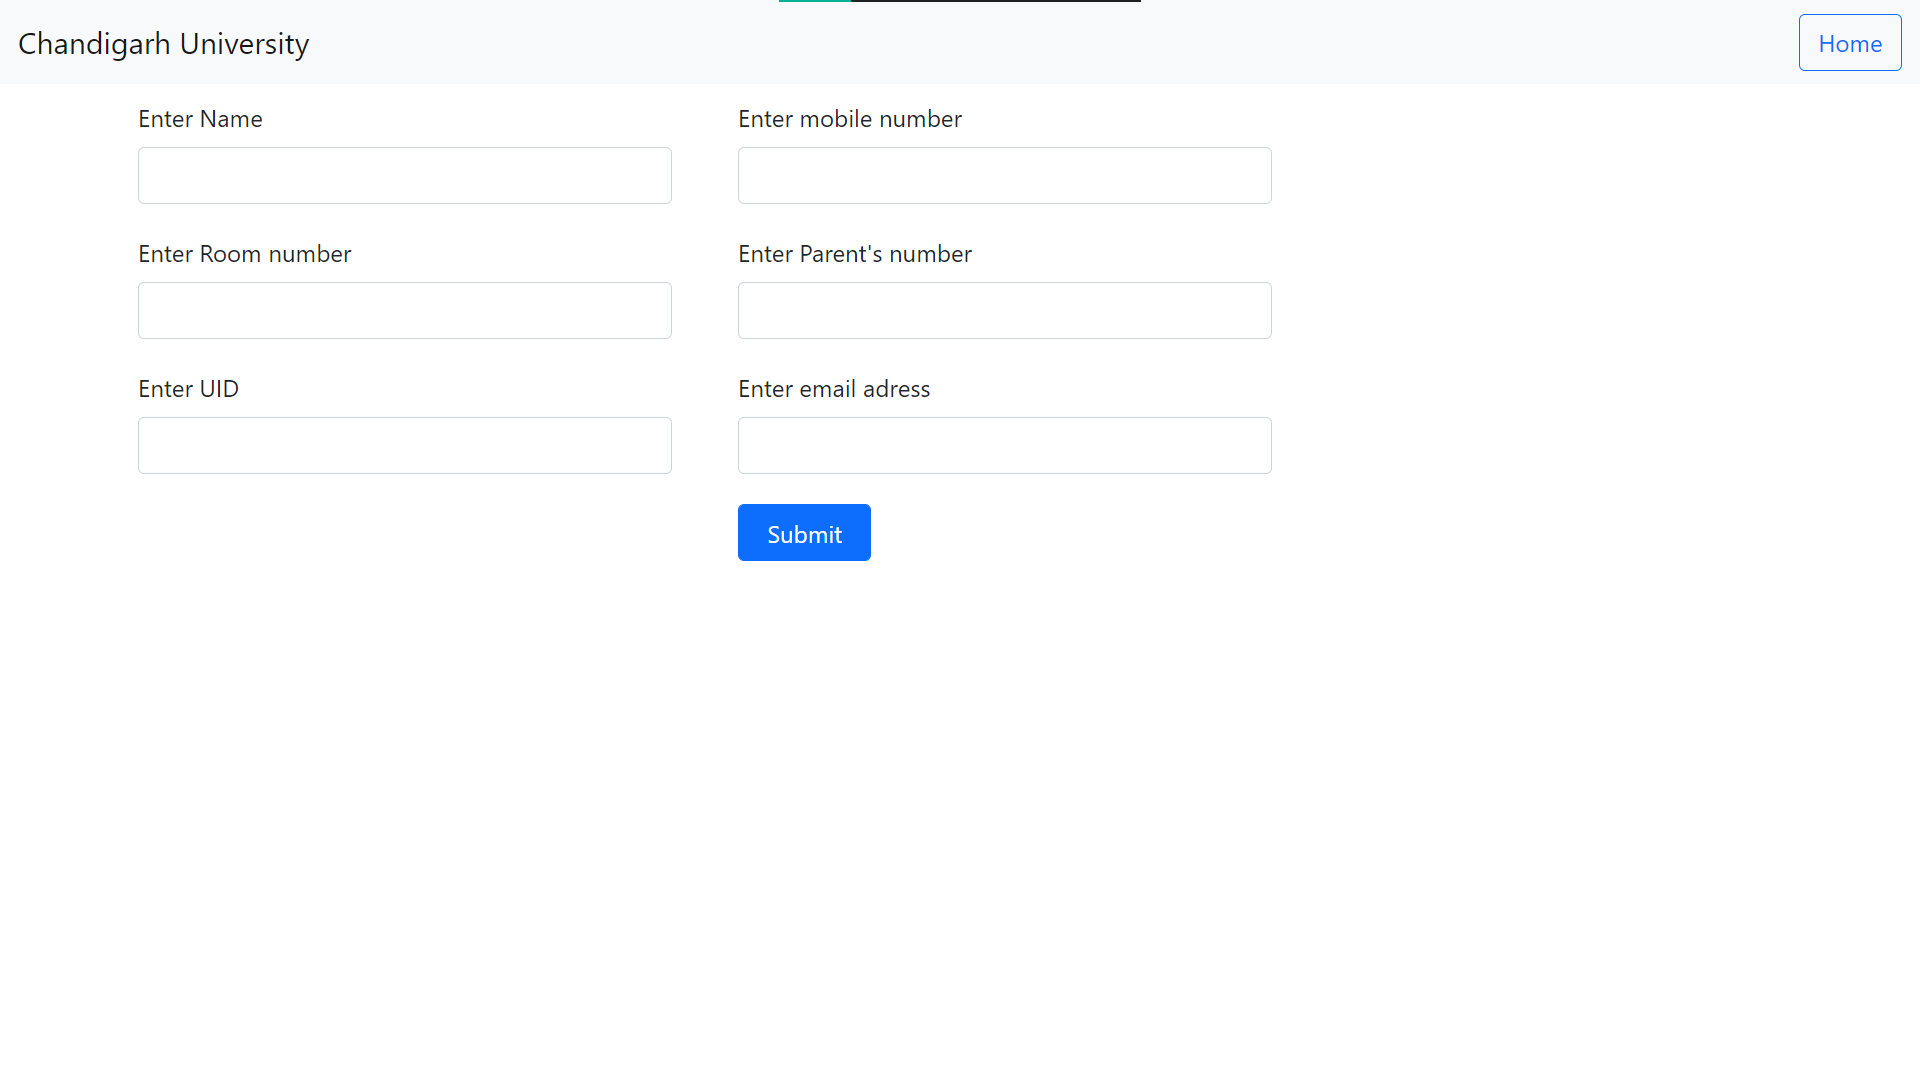Open the Home page
Screen dimensions: 1920x1080
tap(1849, 42)
